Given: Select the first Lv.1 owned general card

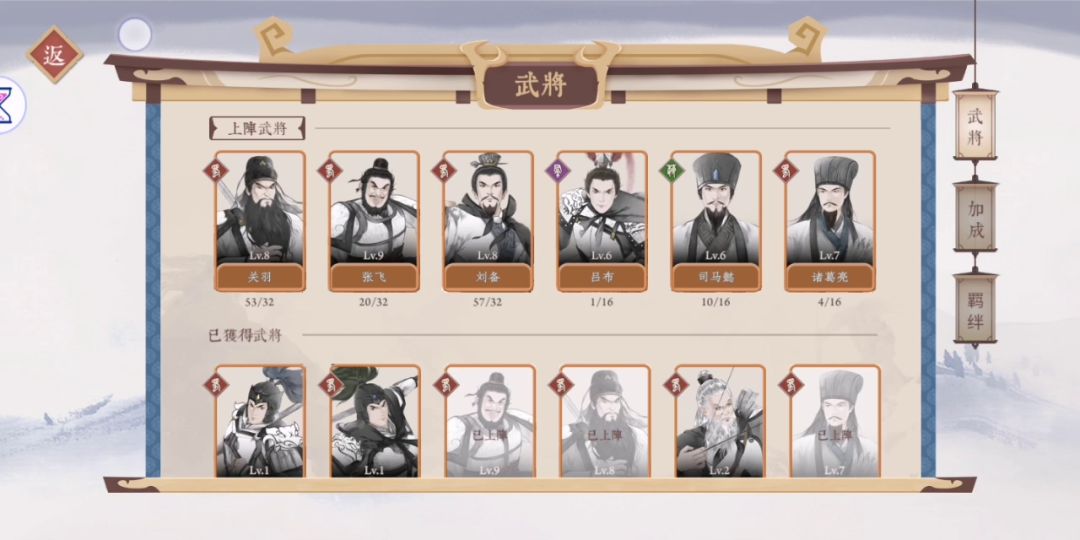Looking at the screenshot, I should click(x=260, y=422).
